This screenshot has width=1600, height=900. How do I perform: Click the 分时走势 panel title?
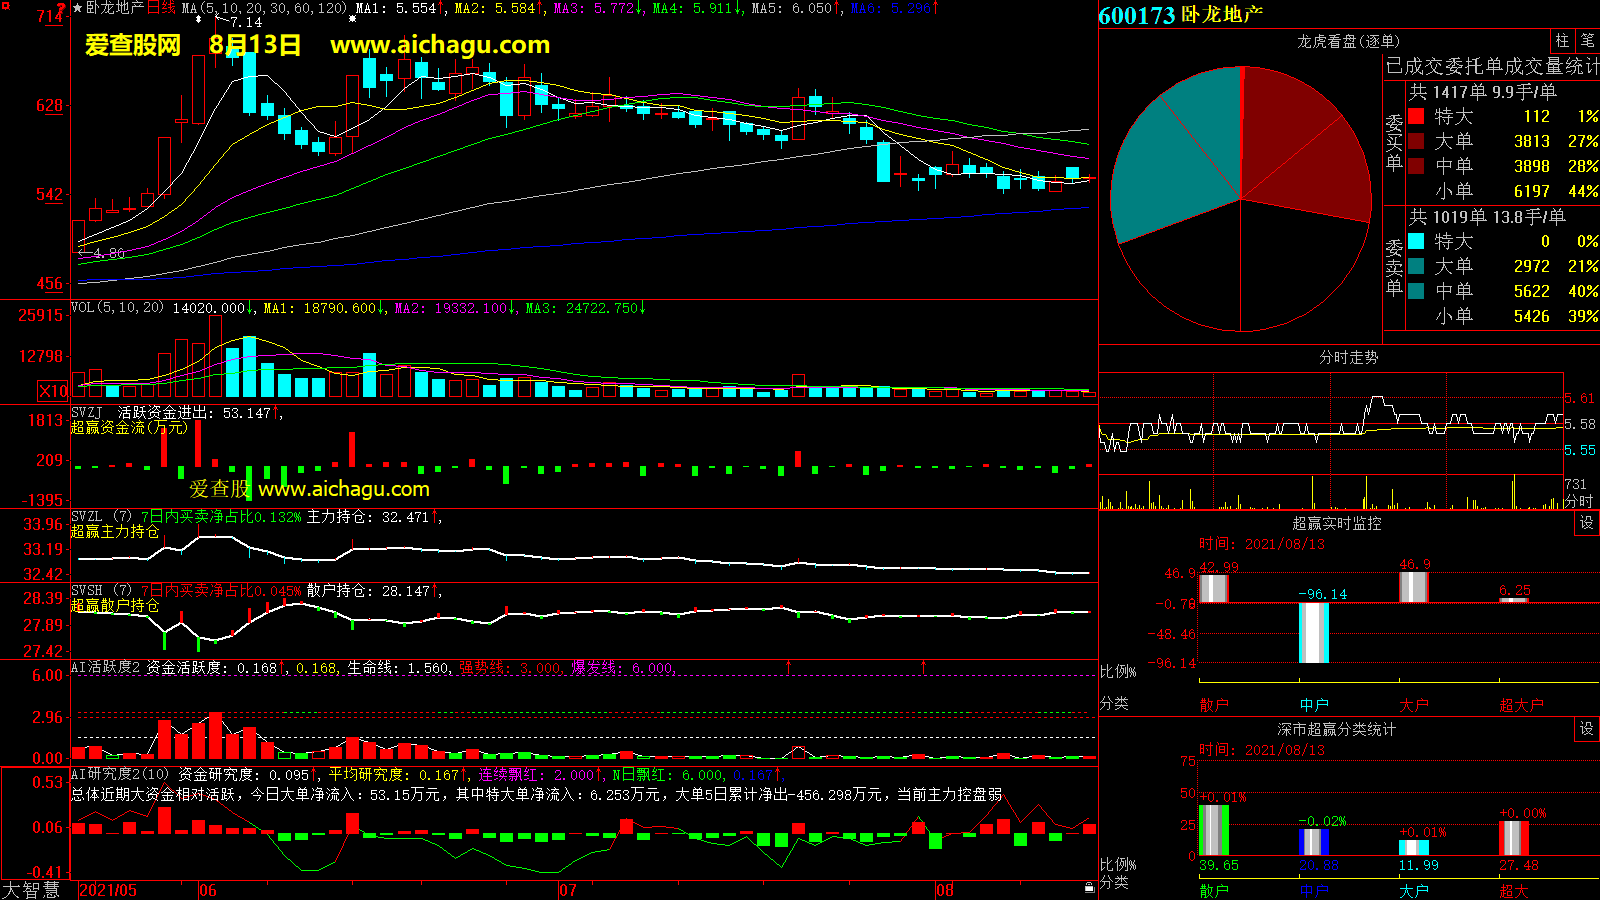1348,357
